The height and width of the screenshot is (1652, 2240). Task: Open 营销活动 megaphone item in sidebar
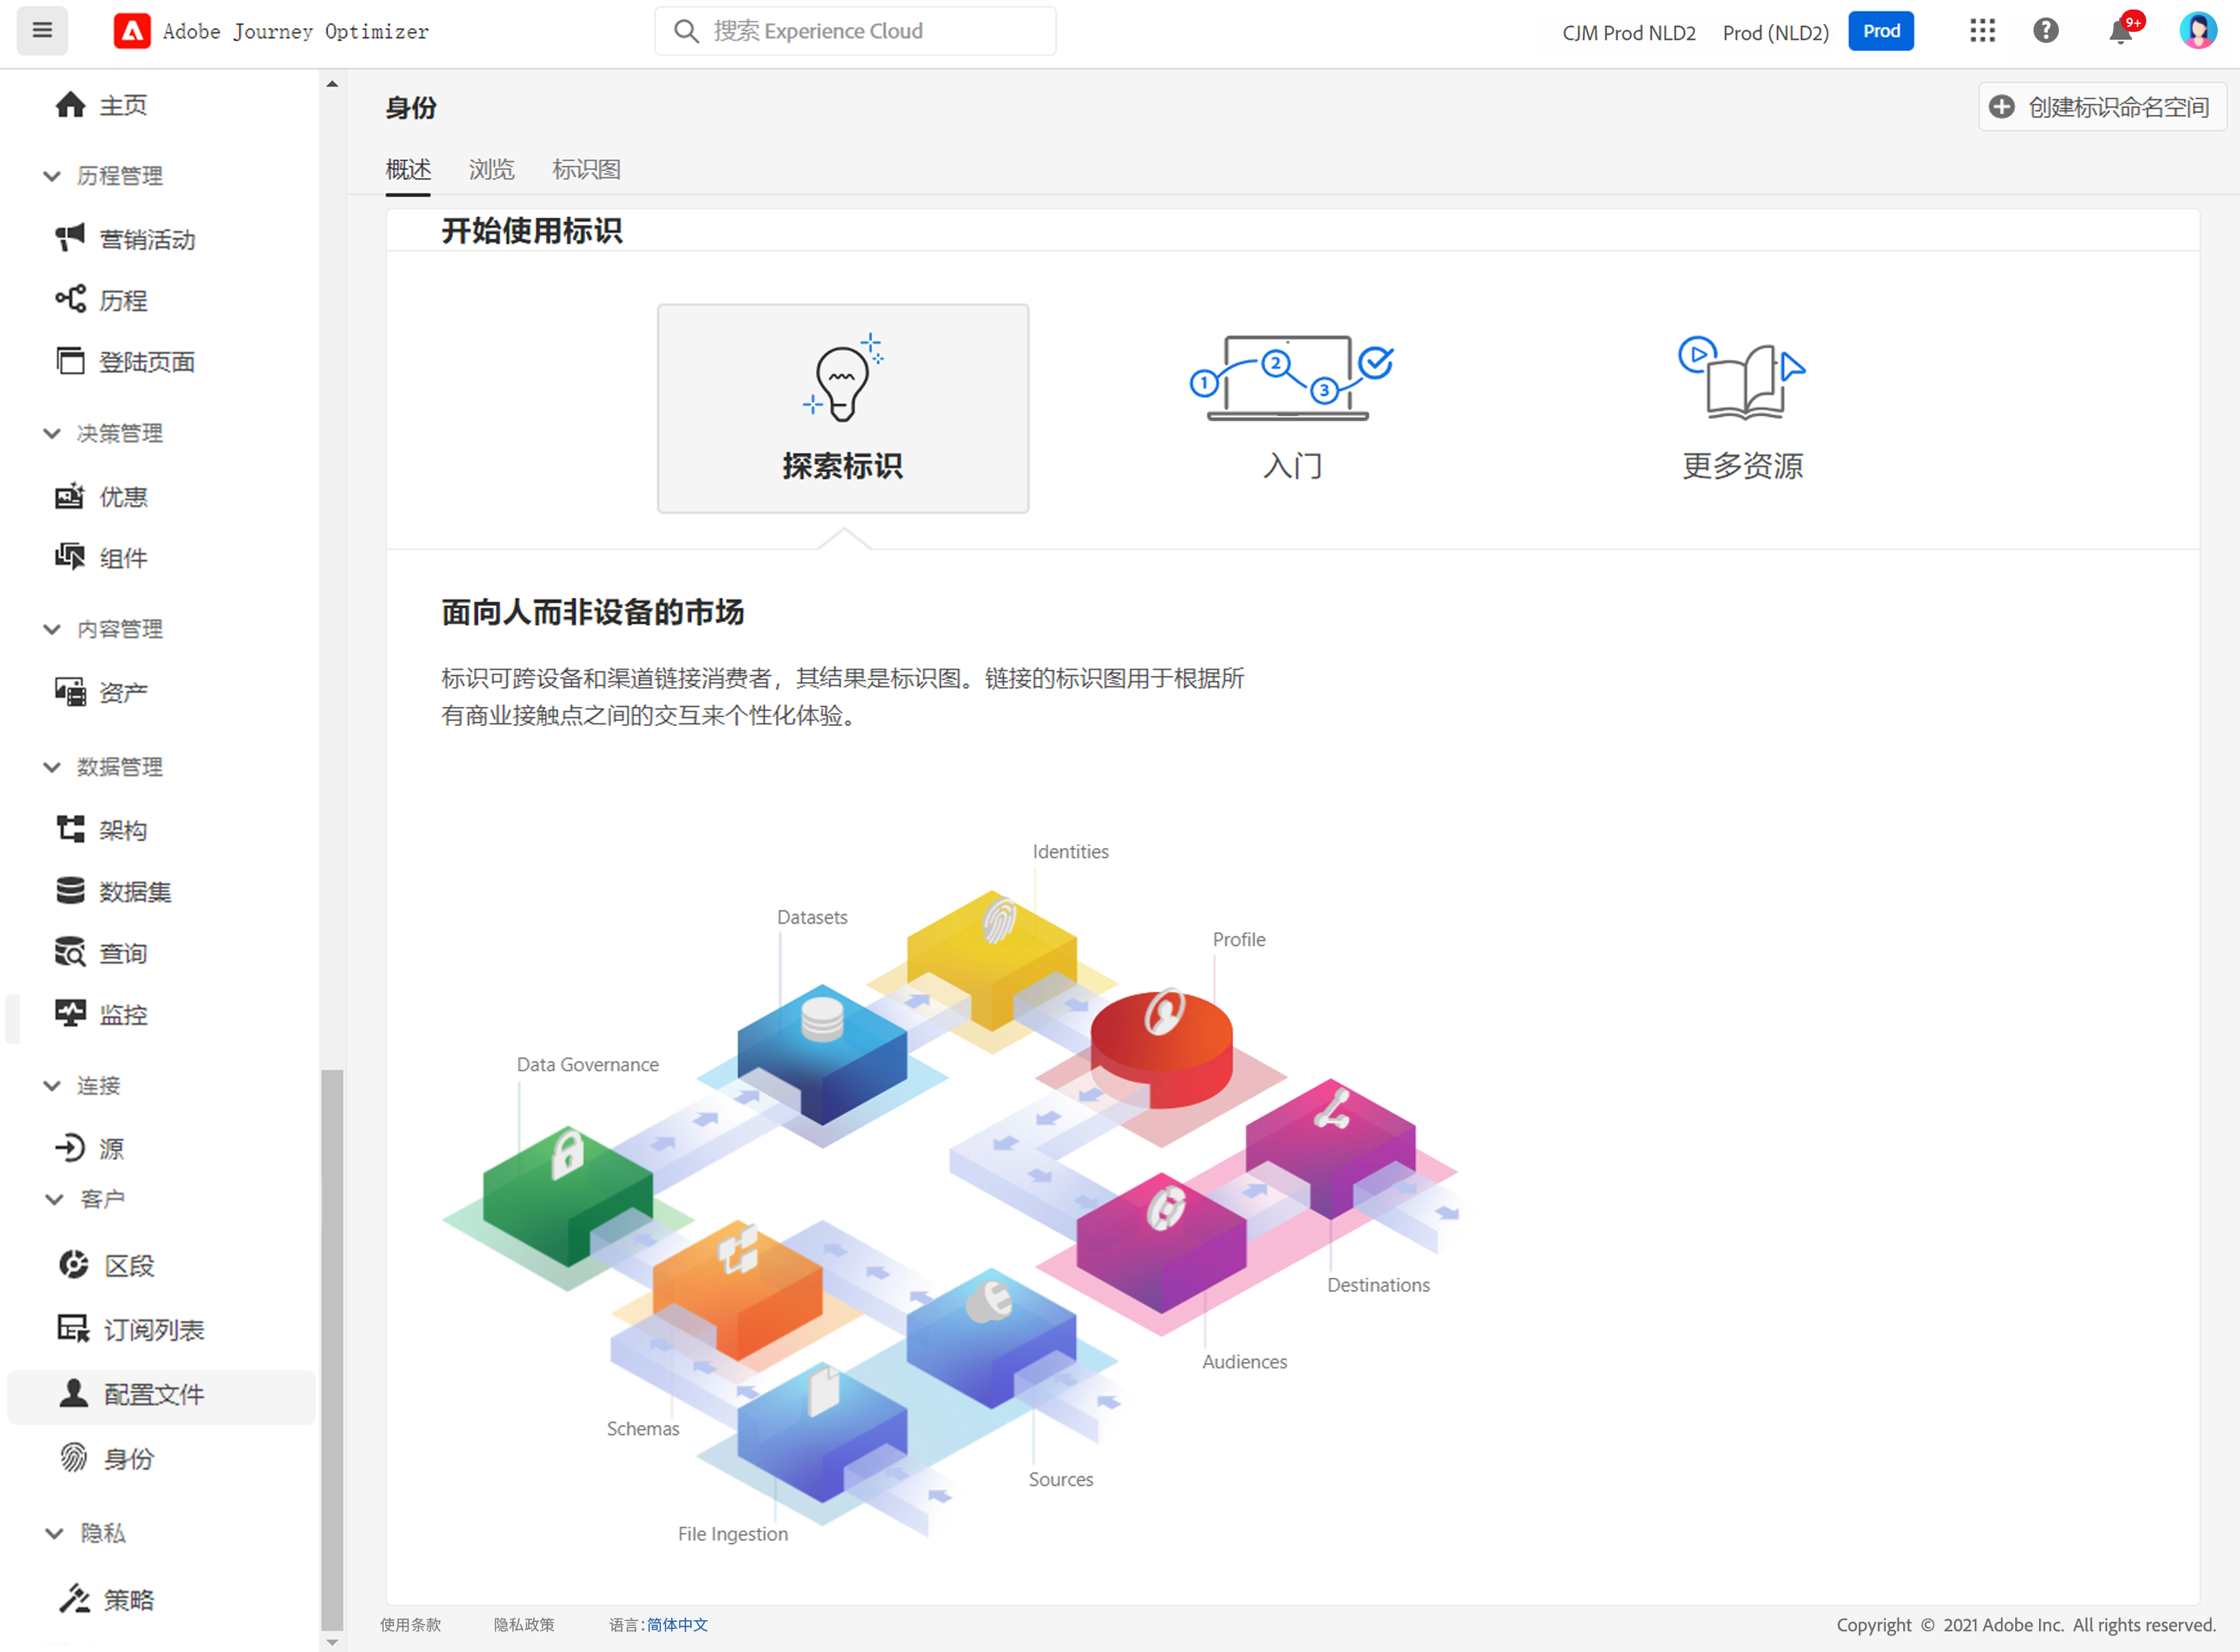pyautogui.click(x=147, y=239)
